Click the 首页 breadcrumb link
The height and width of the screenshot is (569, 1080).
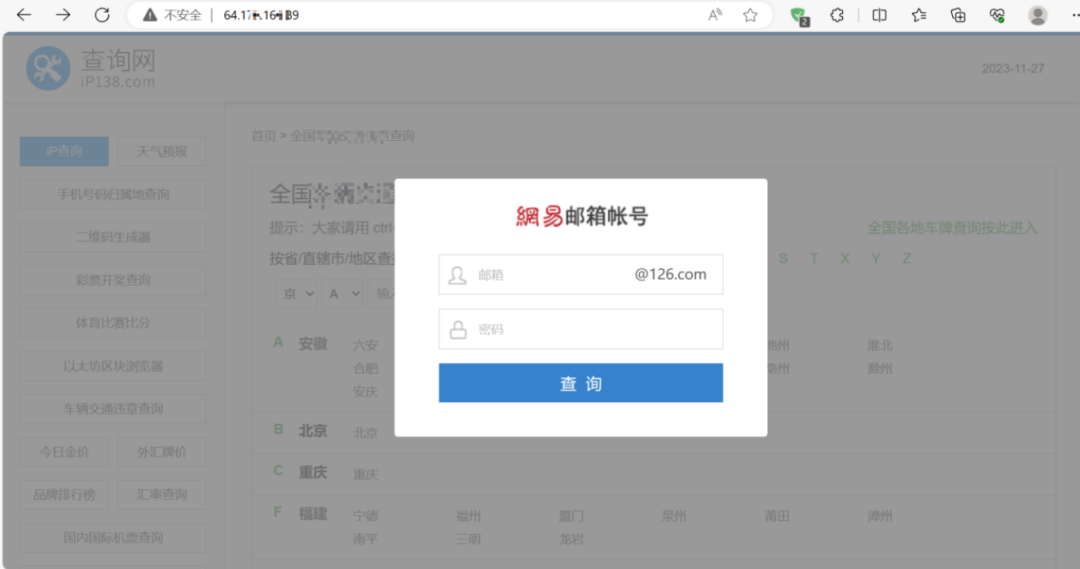point(263,136)
